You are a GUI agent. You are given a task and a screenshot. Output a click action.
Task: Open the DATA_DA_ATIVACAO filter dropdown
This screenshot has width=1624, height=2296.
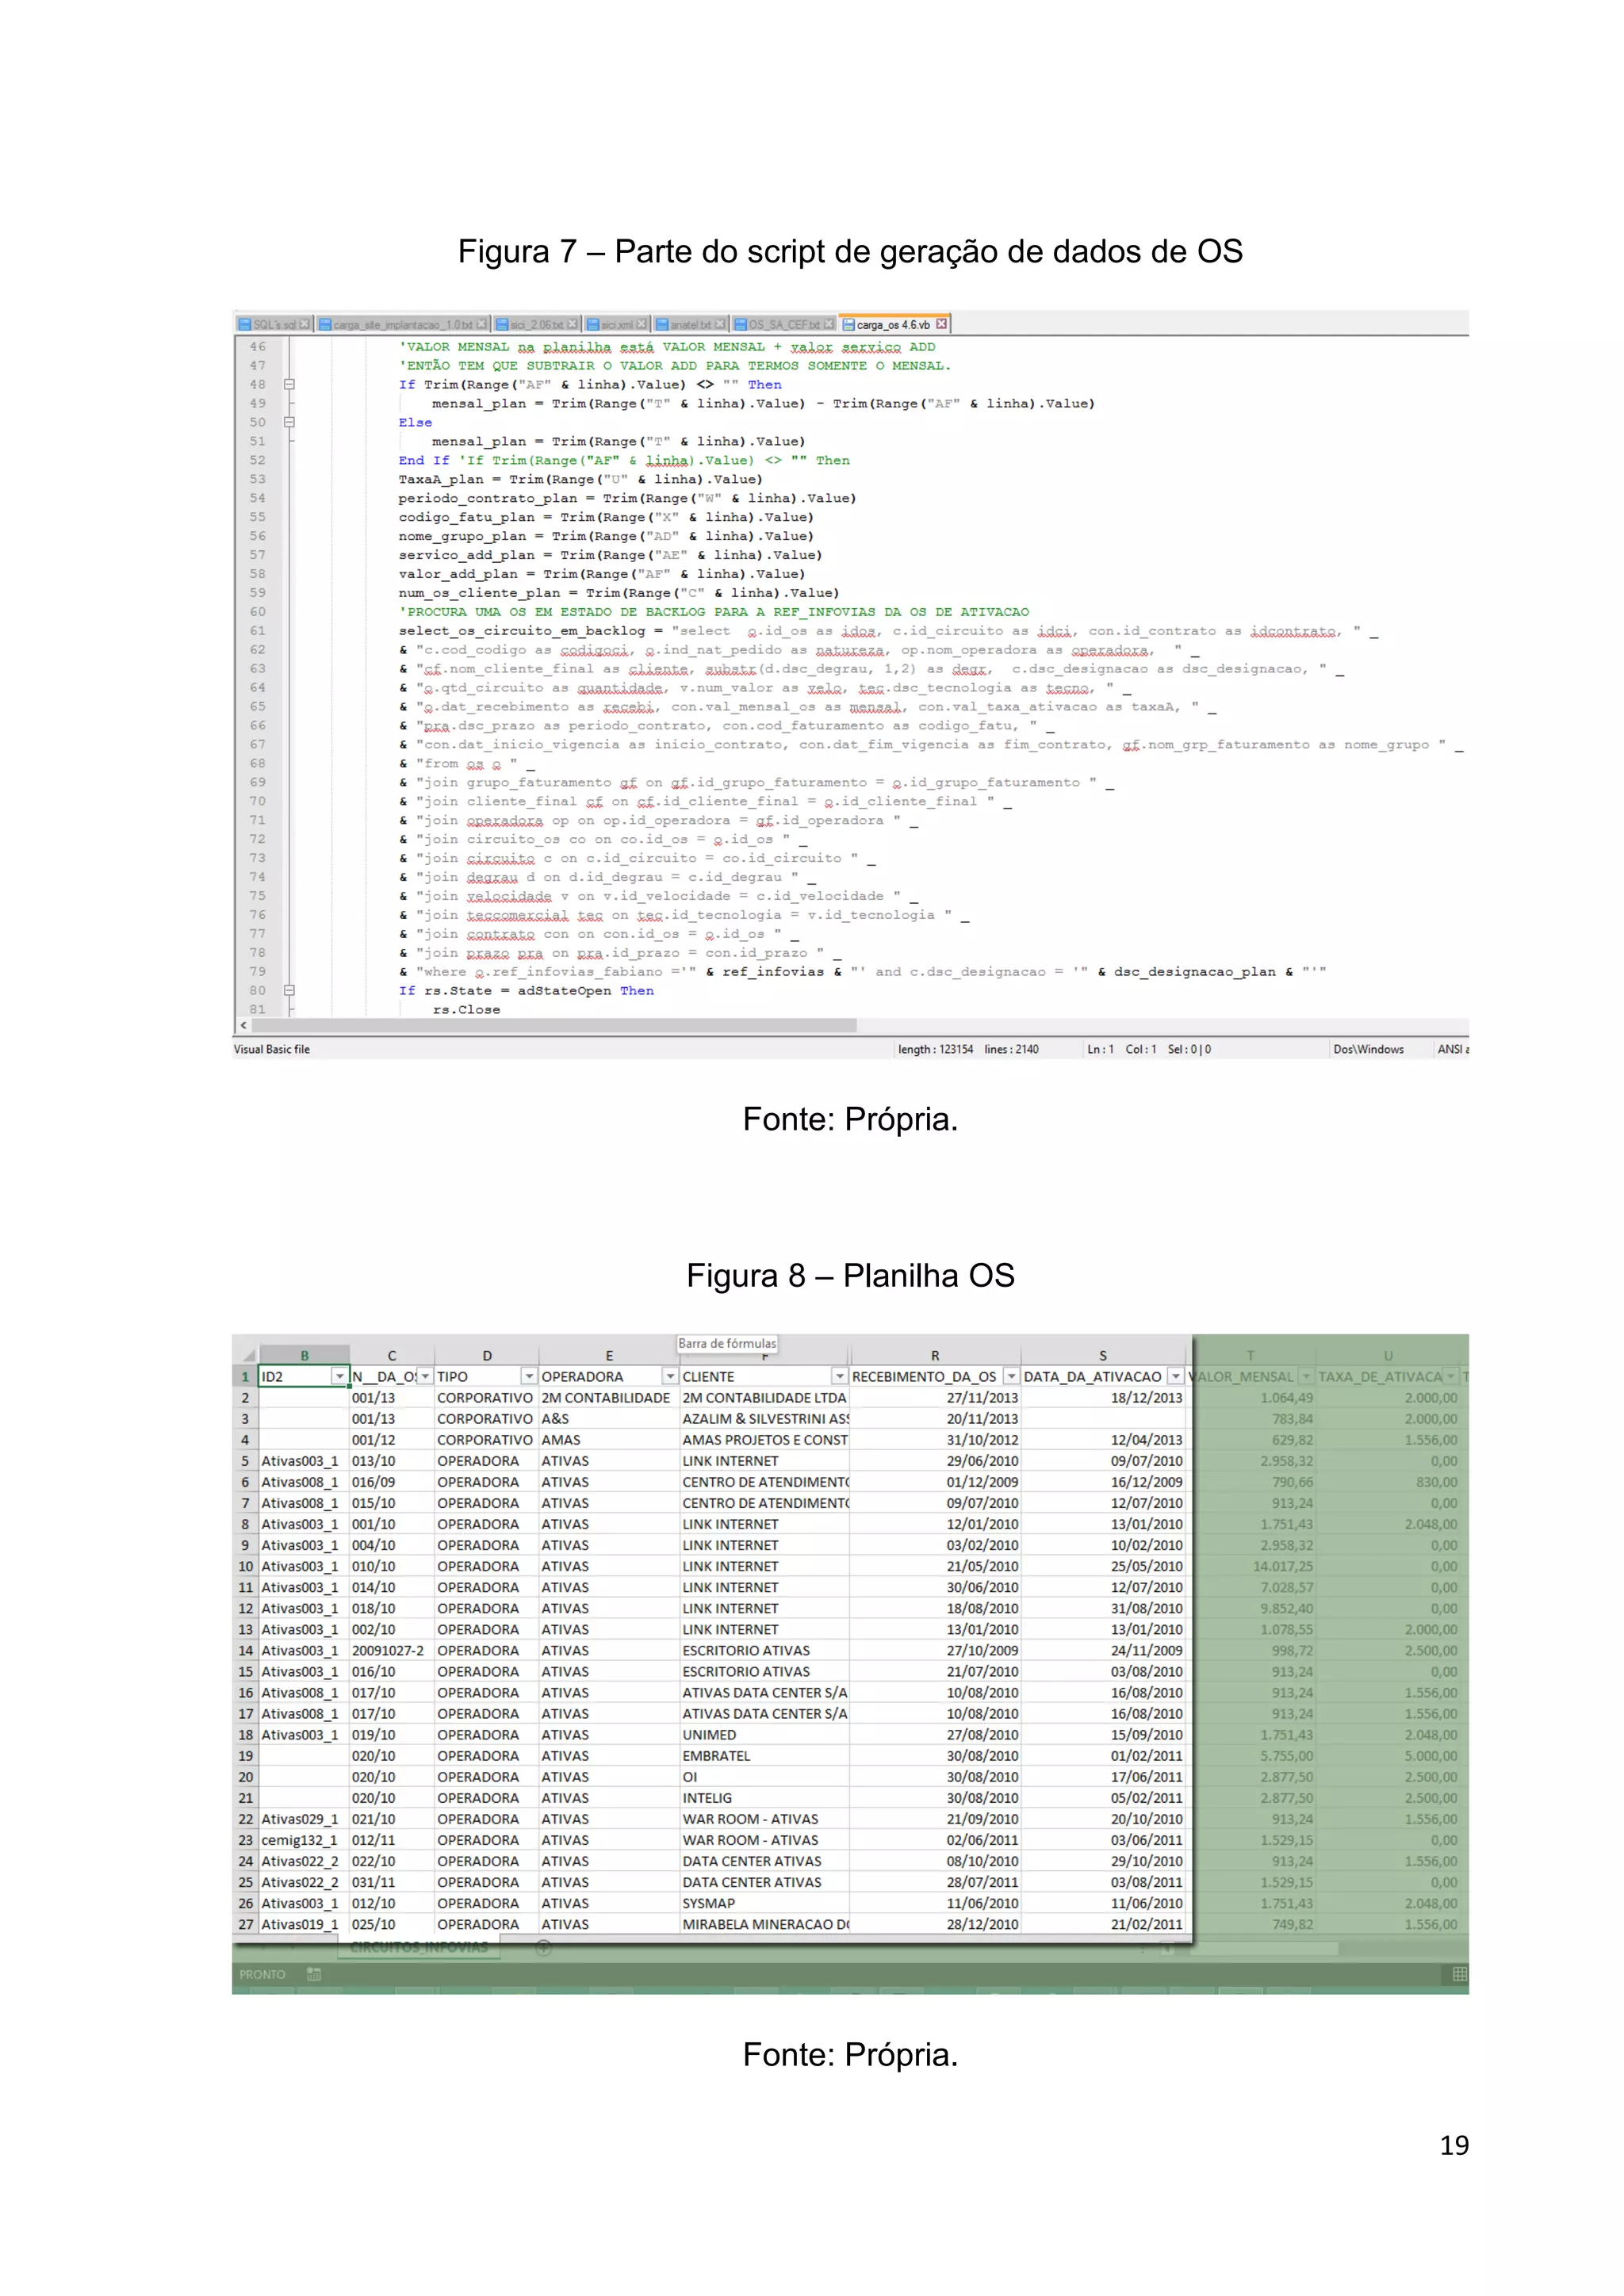click(x=1176, y=1377)
